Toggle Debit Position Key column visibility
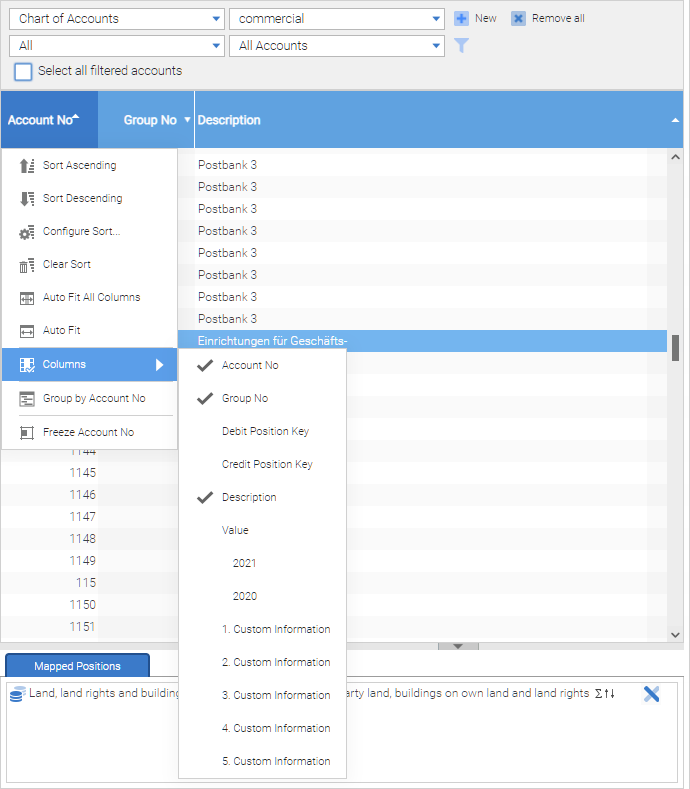The width and height of the screenshot is (690, 789). pos(265,431)
